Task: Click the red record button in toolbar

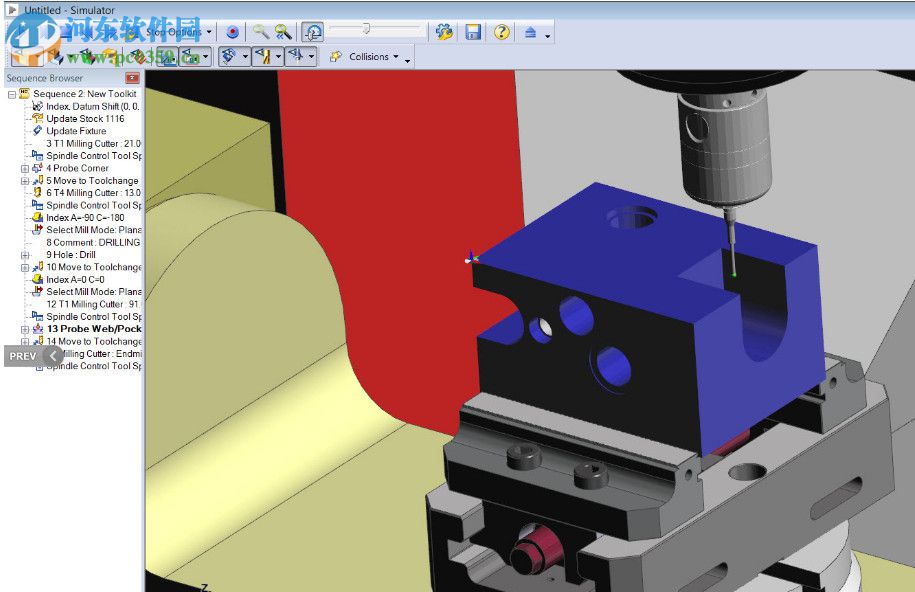Action: tap(232, 32)
